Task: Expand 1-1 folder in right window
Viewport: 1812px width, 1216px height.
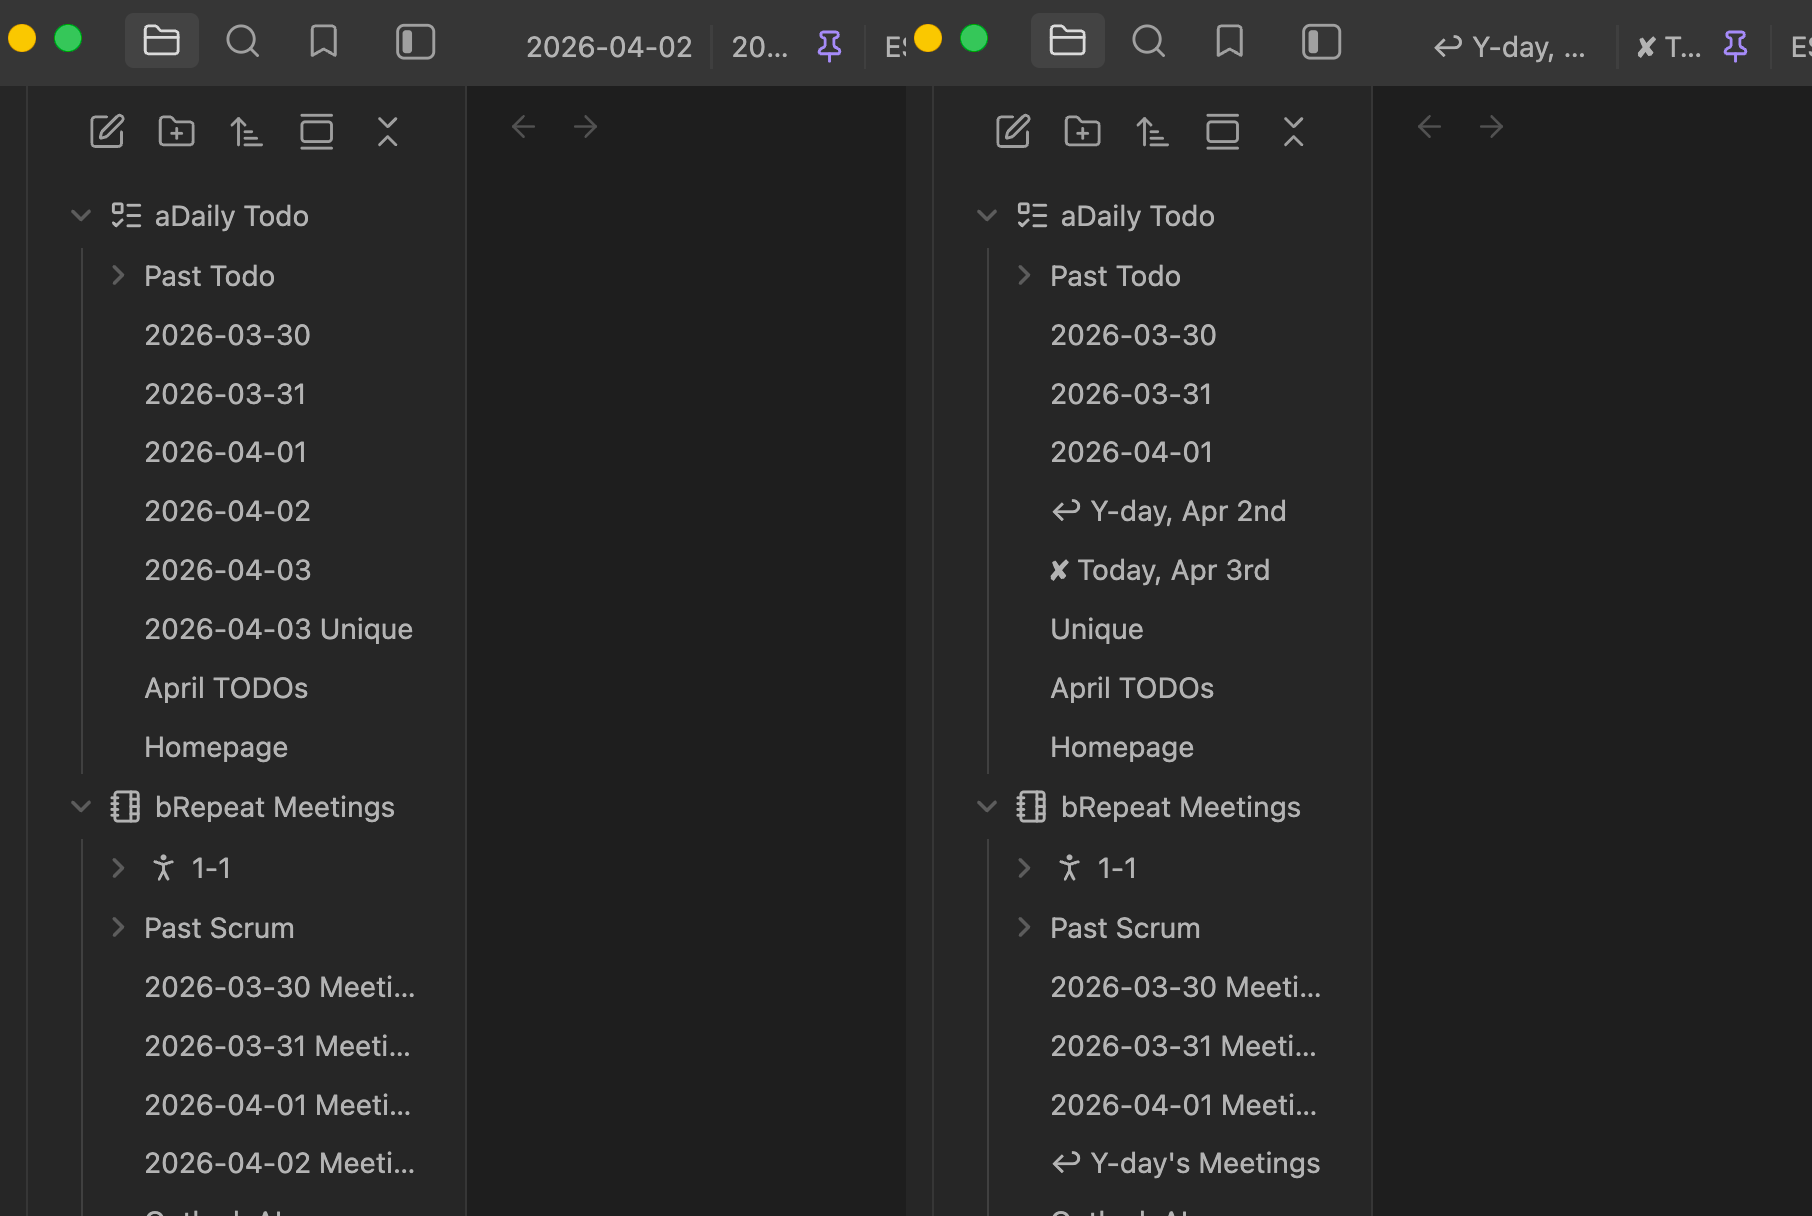Action: pyautogui.click(x=1024, y=868)
